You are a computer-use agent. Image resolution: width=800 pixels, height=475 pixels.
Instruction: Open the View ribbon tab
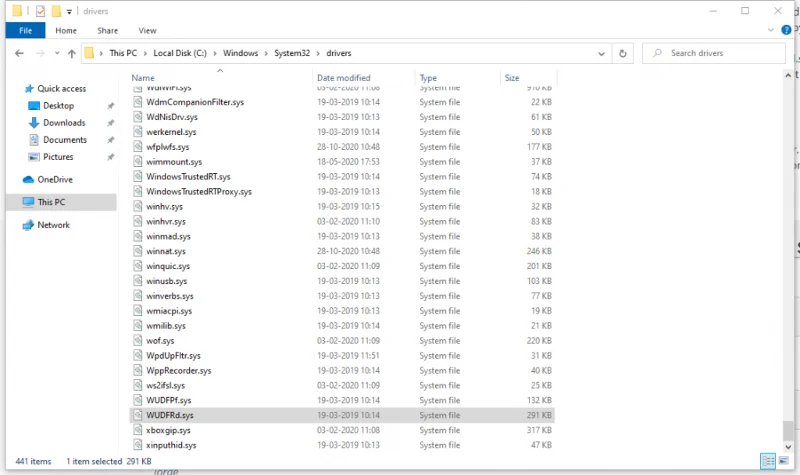[x=147, y=31]
